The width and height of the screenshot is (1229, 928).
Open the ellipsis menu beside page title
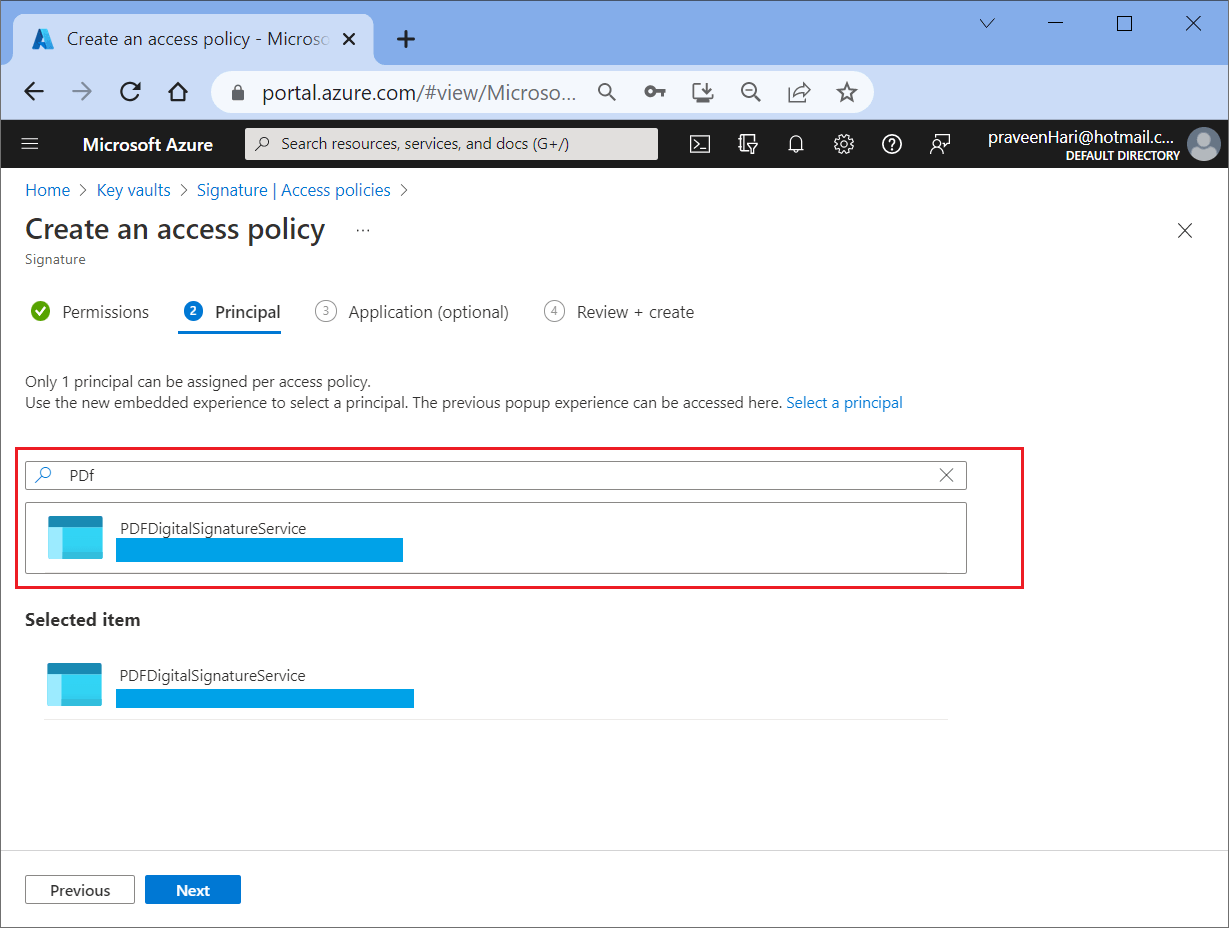pyautogui.click(x=363, y=230)
